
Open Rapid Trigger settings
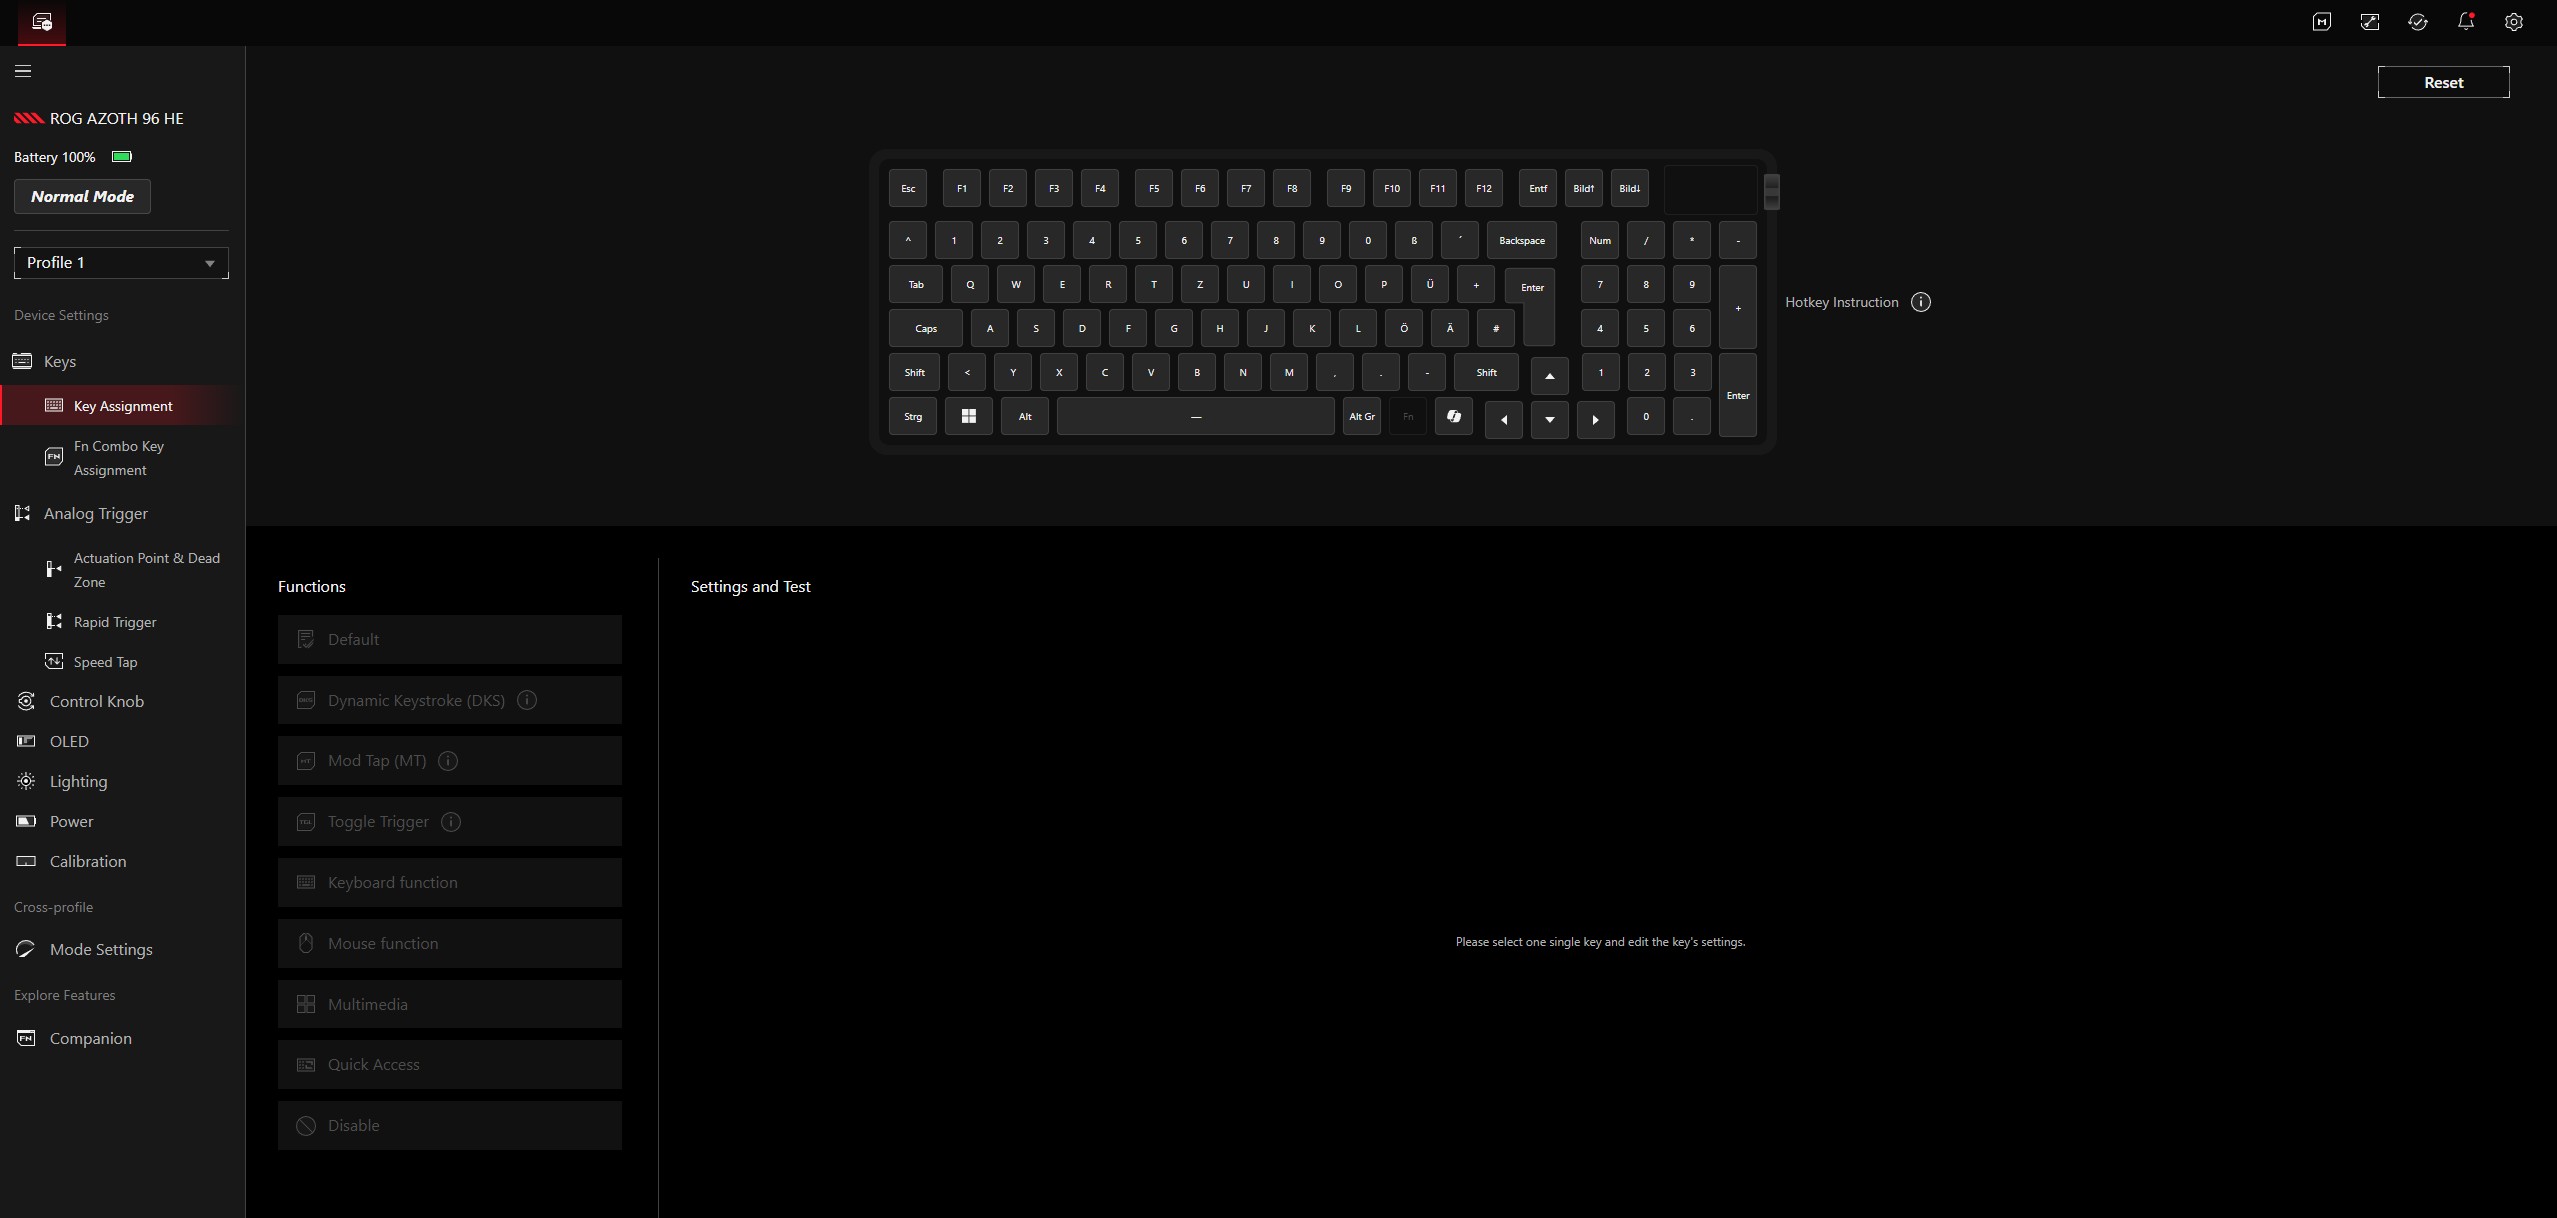point(114,622)
